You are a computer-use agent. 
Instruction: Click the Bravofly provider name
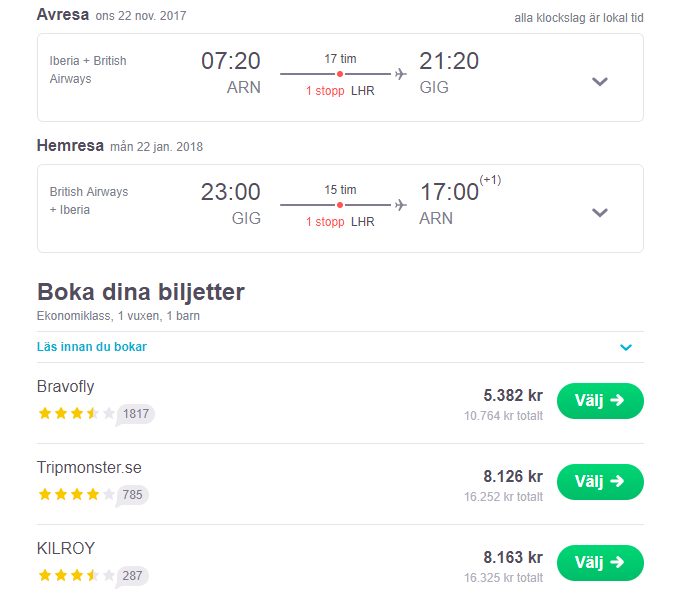tap(65, 387)
